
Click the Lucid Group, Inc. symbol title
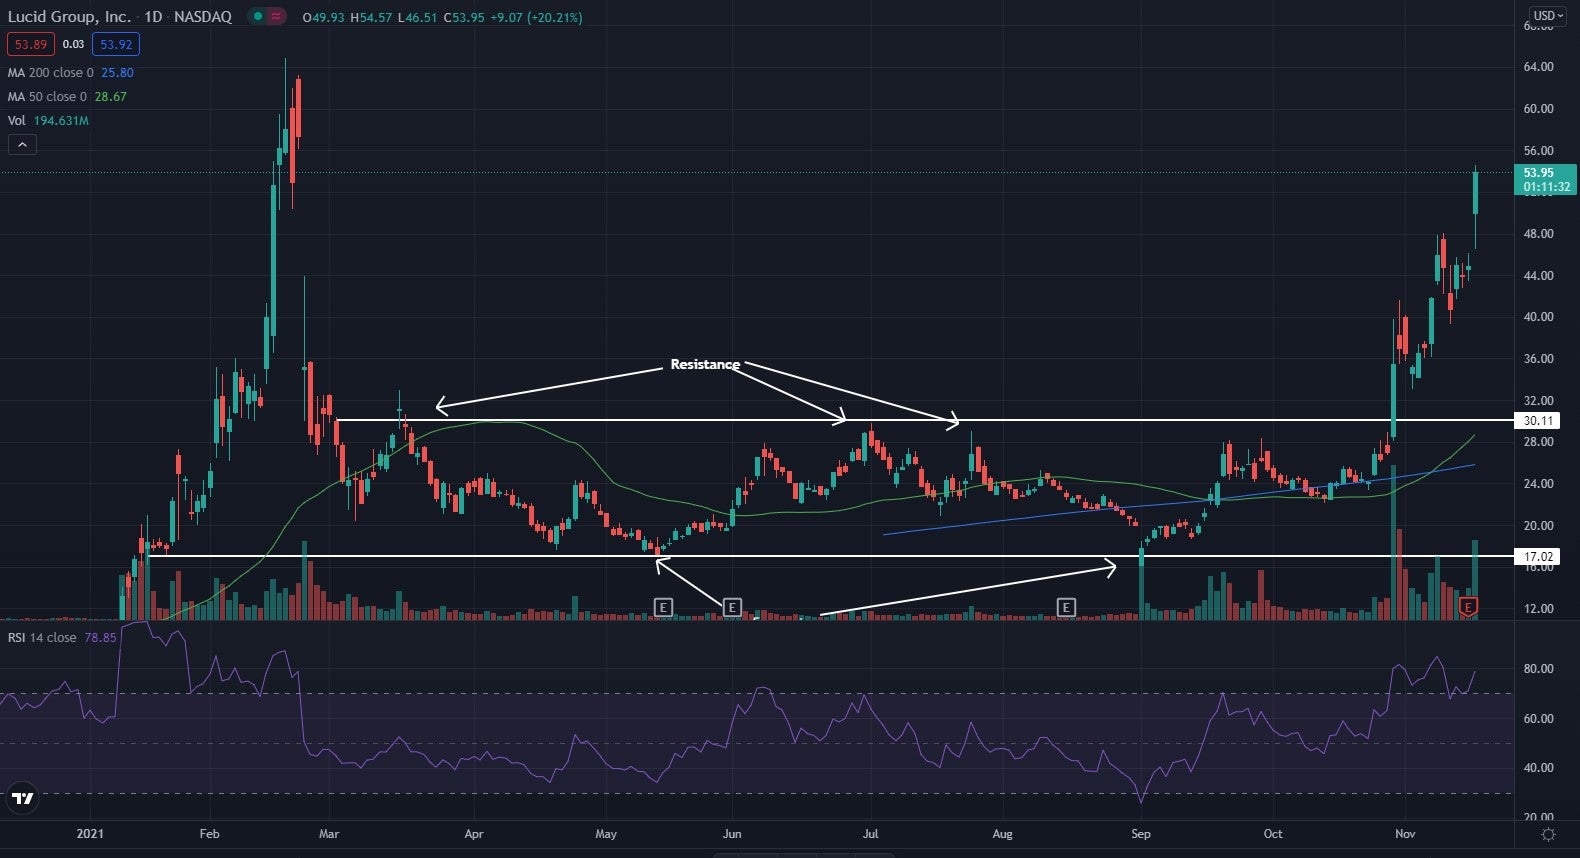click(69, 17)
